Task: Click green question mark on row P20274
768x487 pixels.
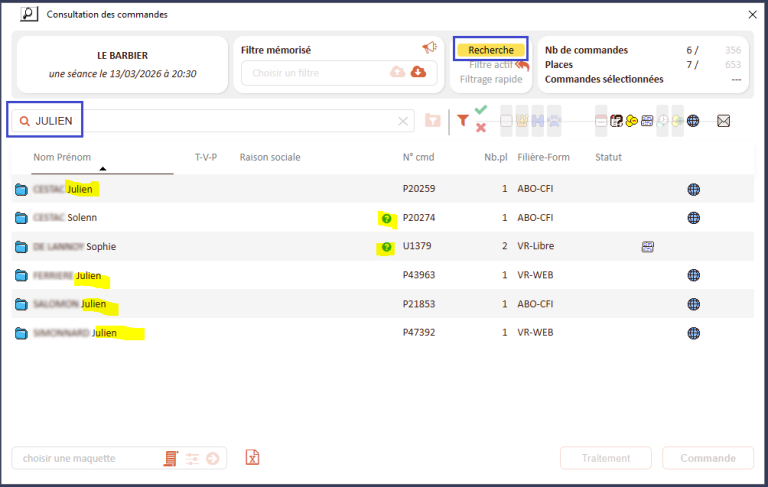Action: (x=386, y=219)
